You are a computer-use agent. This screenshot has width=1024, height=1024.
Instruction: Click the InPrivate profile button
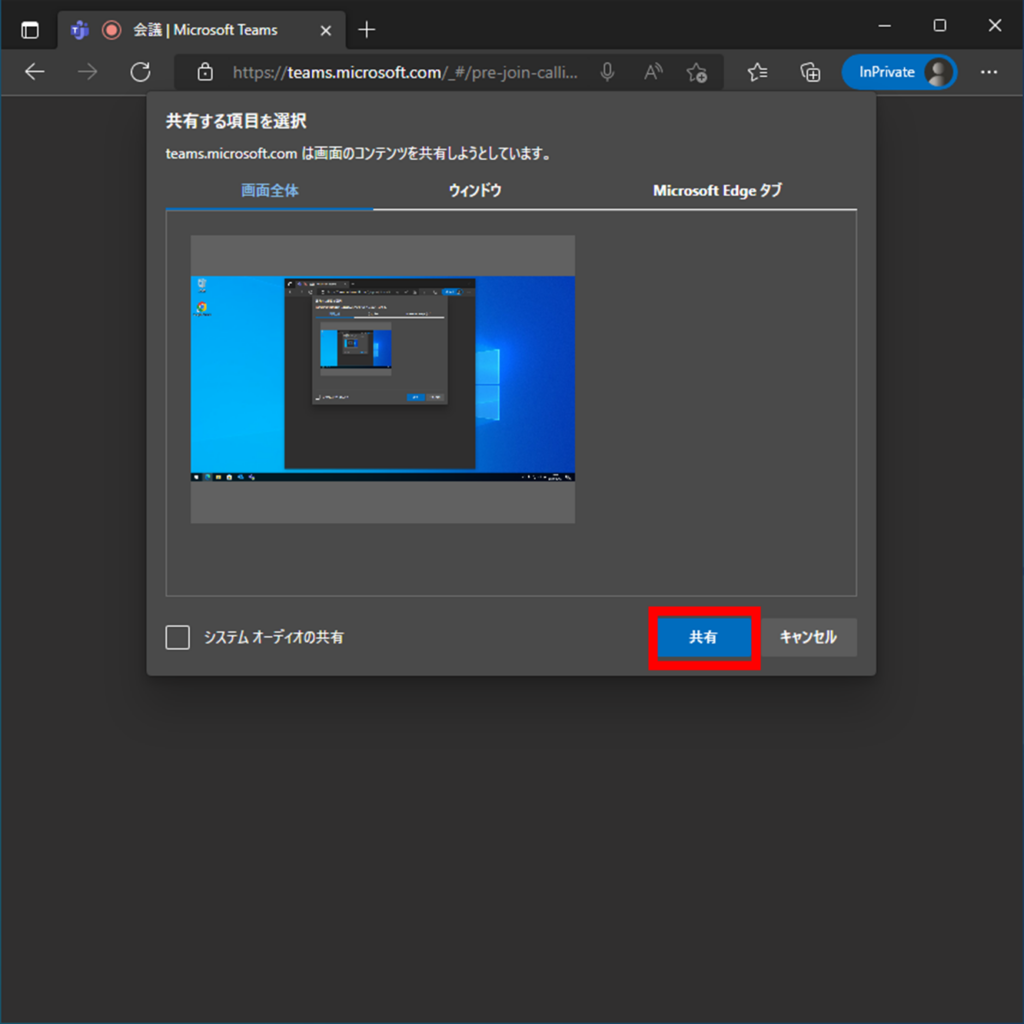coord(899,72)
